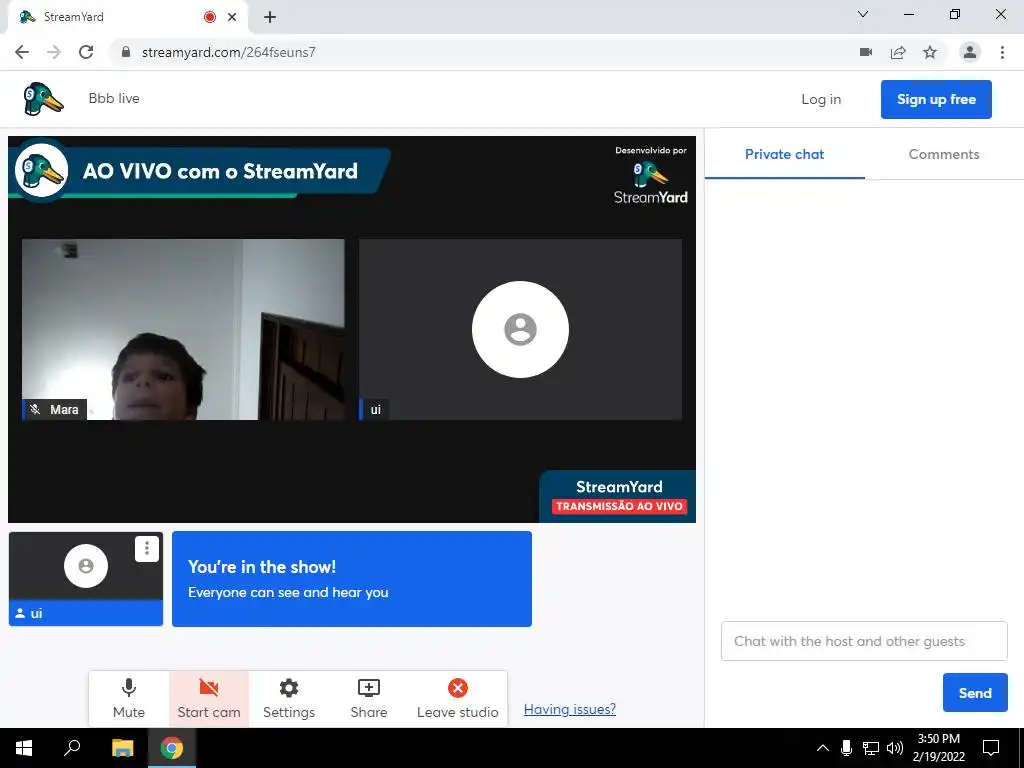This screenshot has width=1024, height=768.
Task: Open File Explorer from taskbar
Action: tap(122, 748)
